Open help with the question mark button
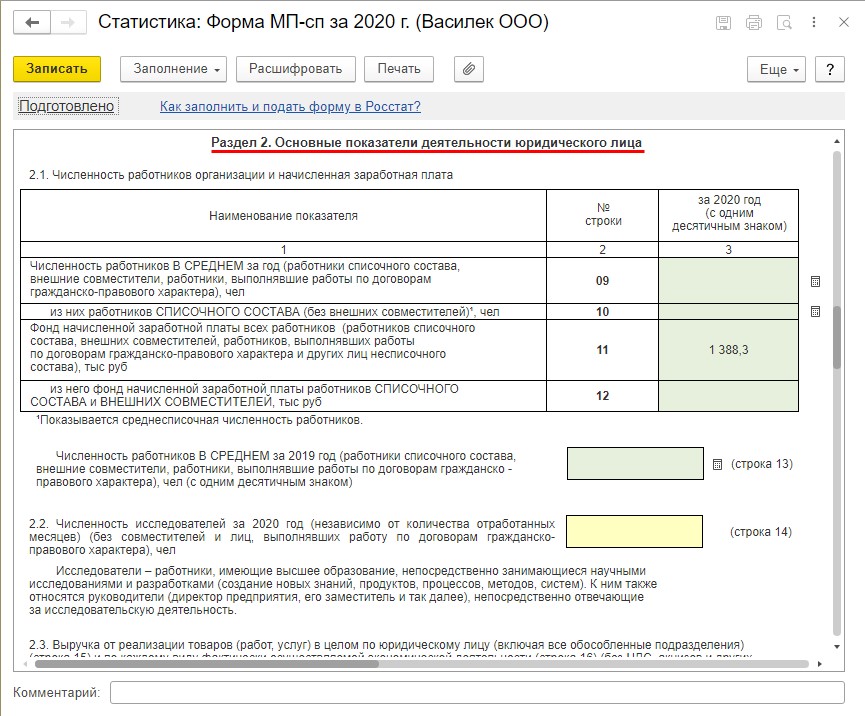The width and height of the screenshot is (865, 716). pyautogui.click(x=830, y=70)
